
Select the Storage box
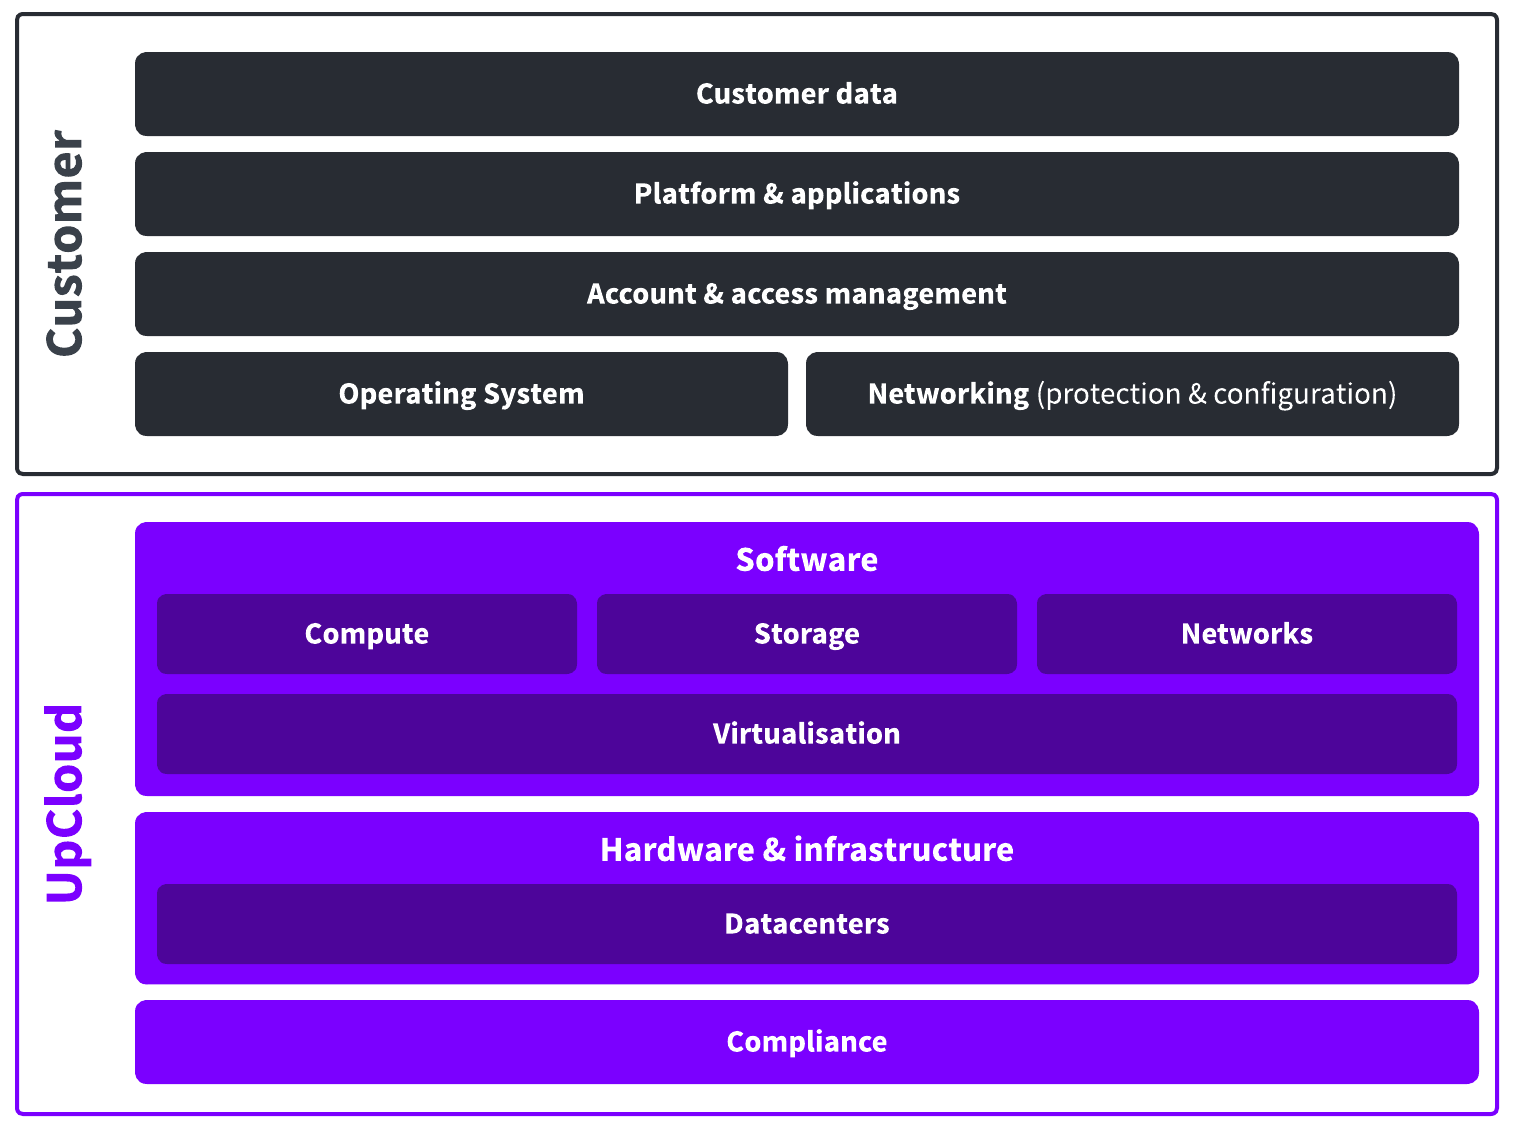pyautogui.click(x=807, y=634)
